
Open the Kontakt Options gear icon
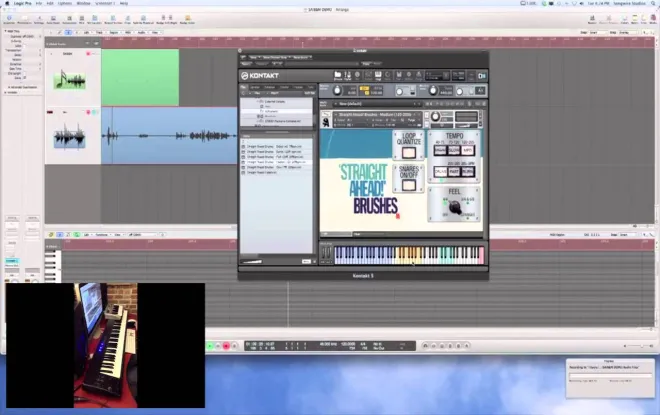coord(409,75)
